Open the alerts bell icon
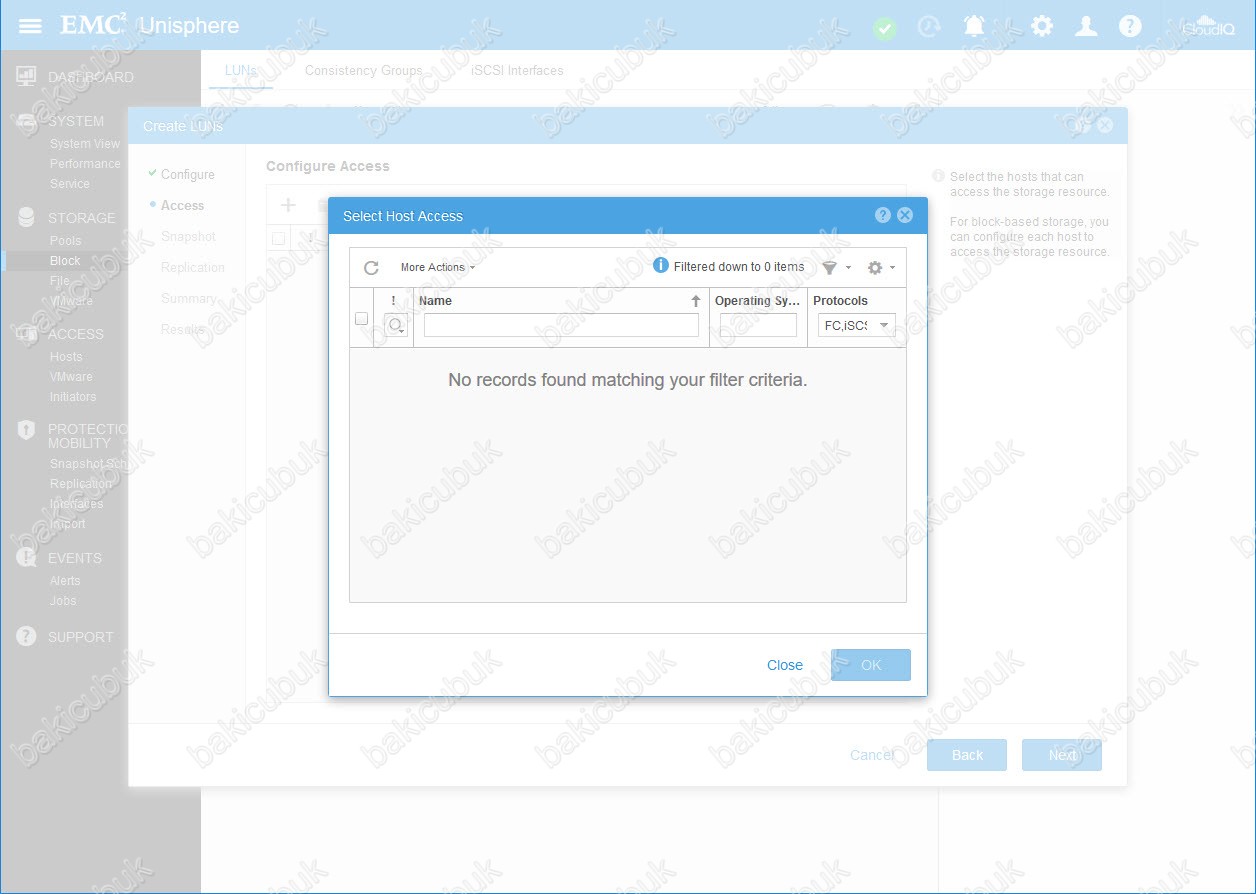 point(974,26)
